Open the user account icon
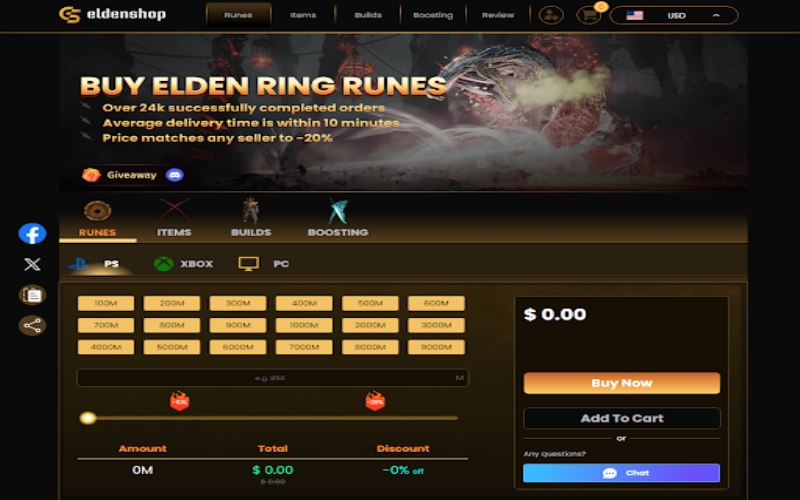This screenshot has height=500, width=800. [551, 15]
